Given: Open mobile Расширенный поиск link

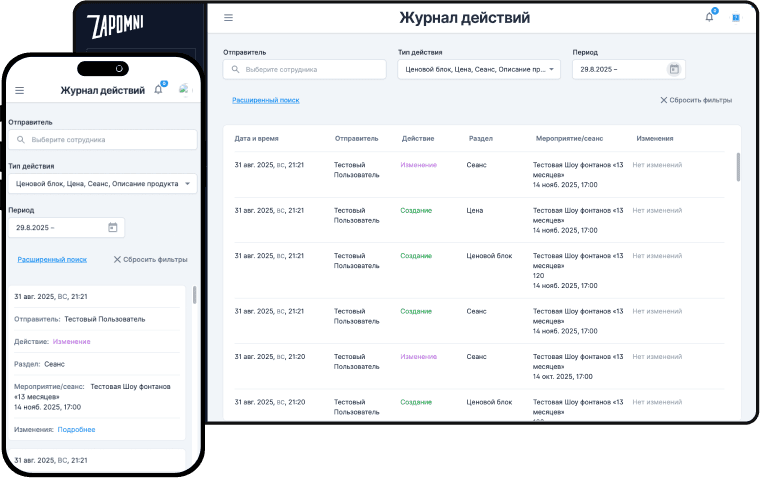Looking at the screenshot, I should (x=52, y=259).
